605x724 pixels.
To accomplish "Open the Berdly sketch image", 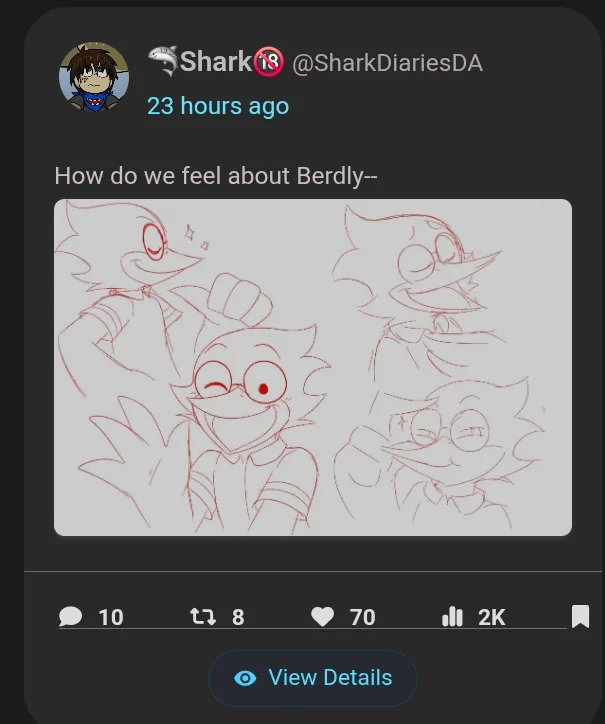I will (312, 367).
